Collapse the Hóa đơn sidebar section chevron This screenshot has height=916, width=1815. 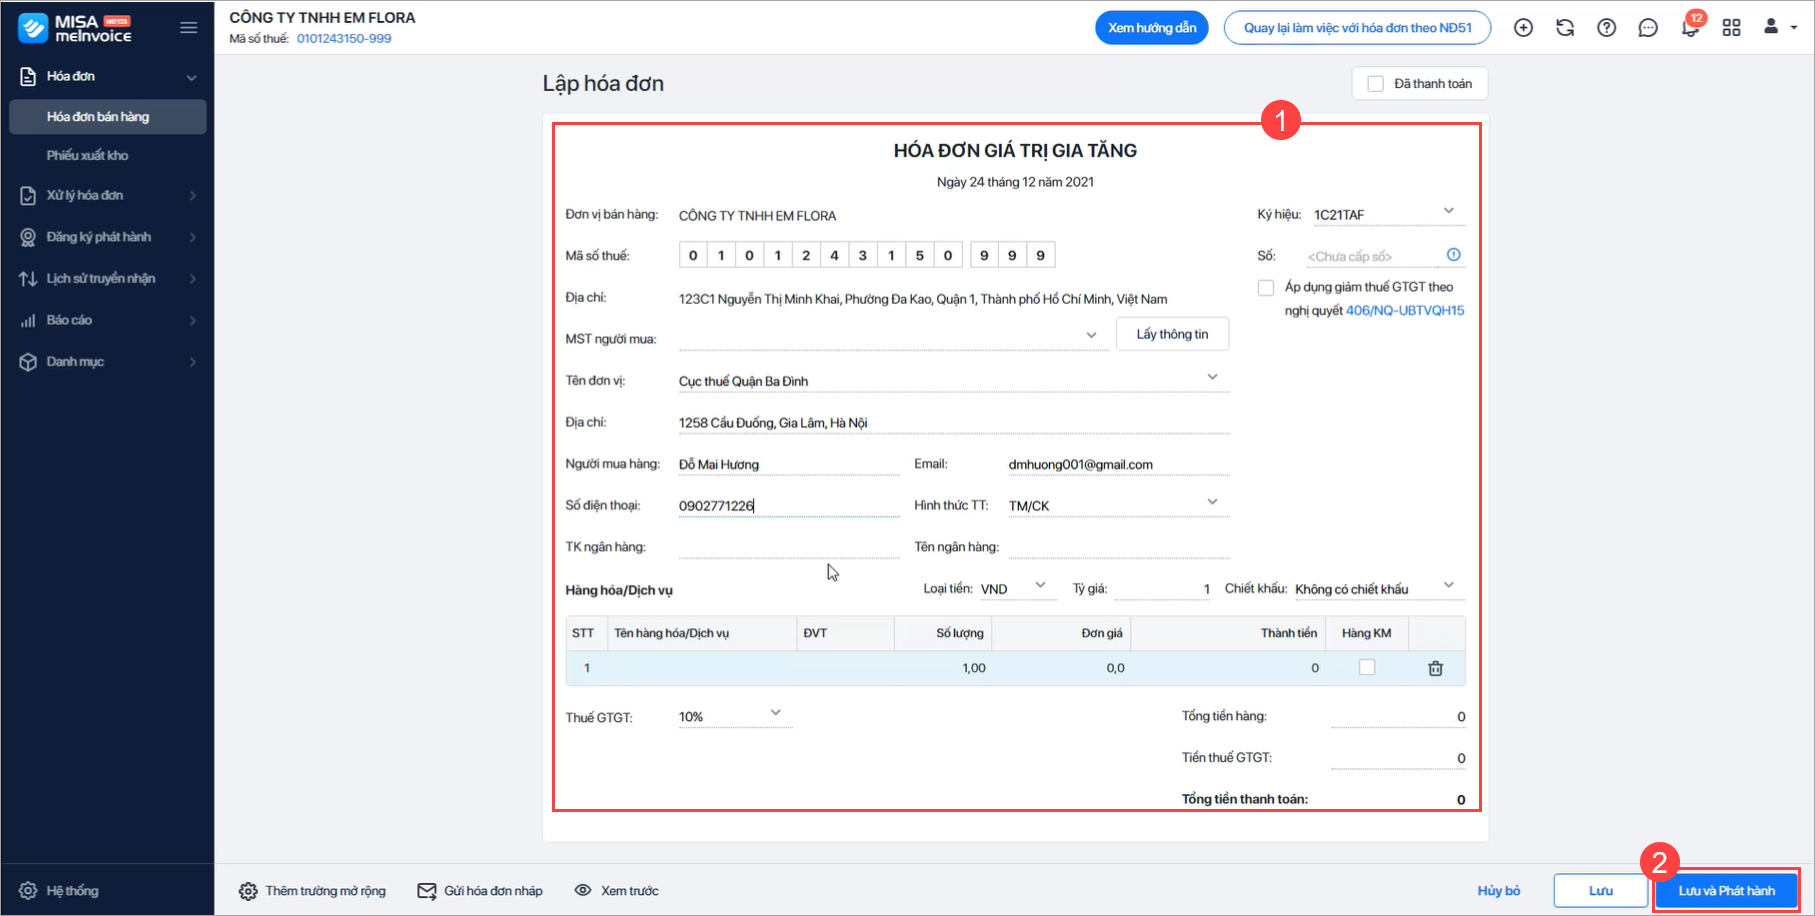(x=191, y=77)
